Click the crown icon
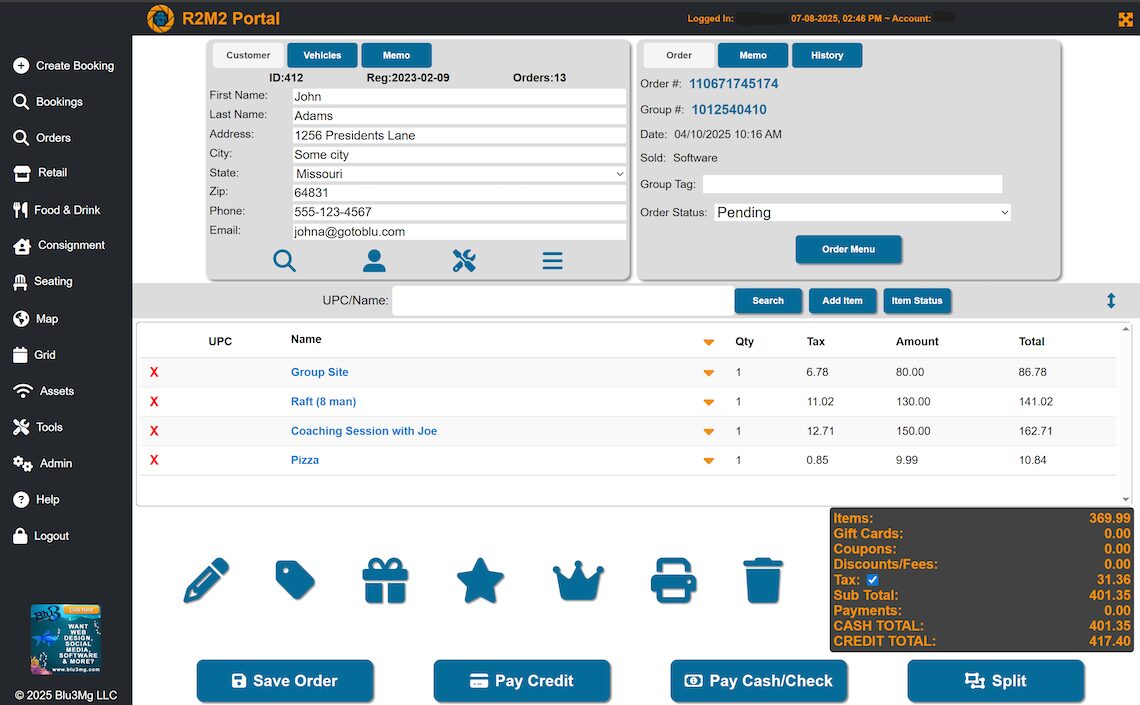This screenshot has width=1140, height=705. pos(578,580)
